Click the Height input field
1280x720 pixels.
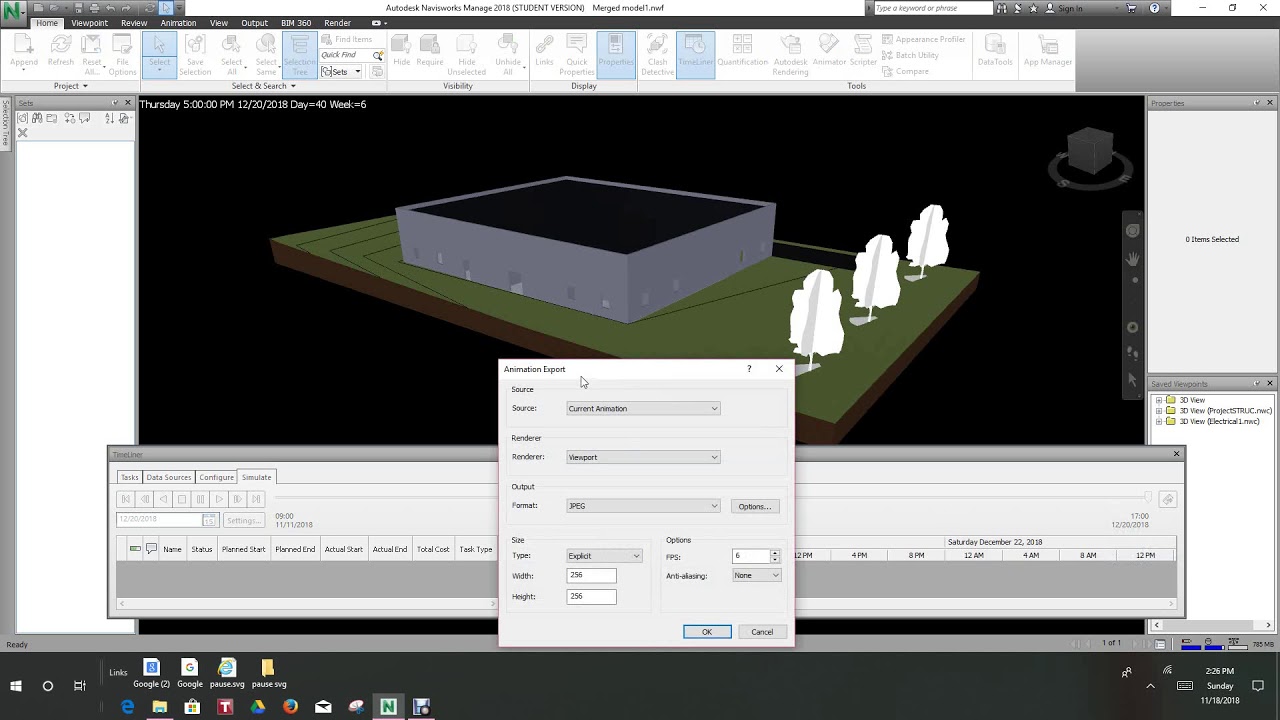[591, 597]
